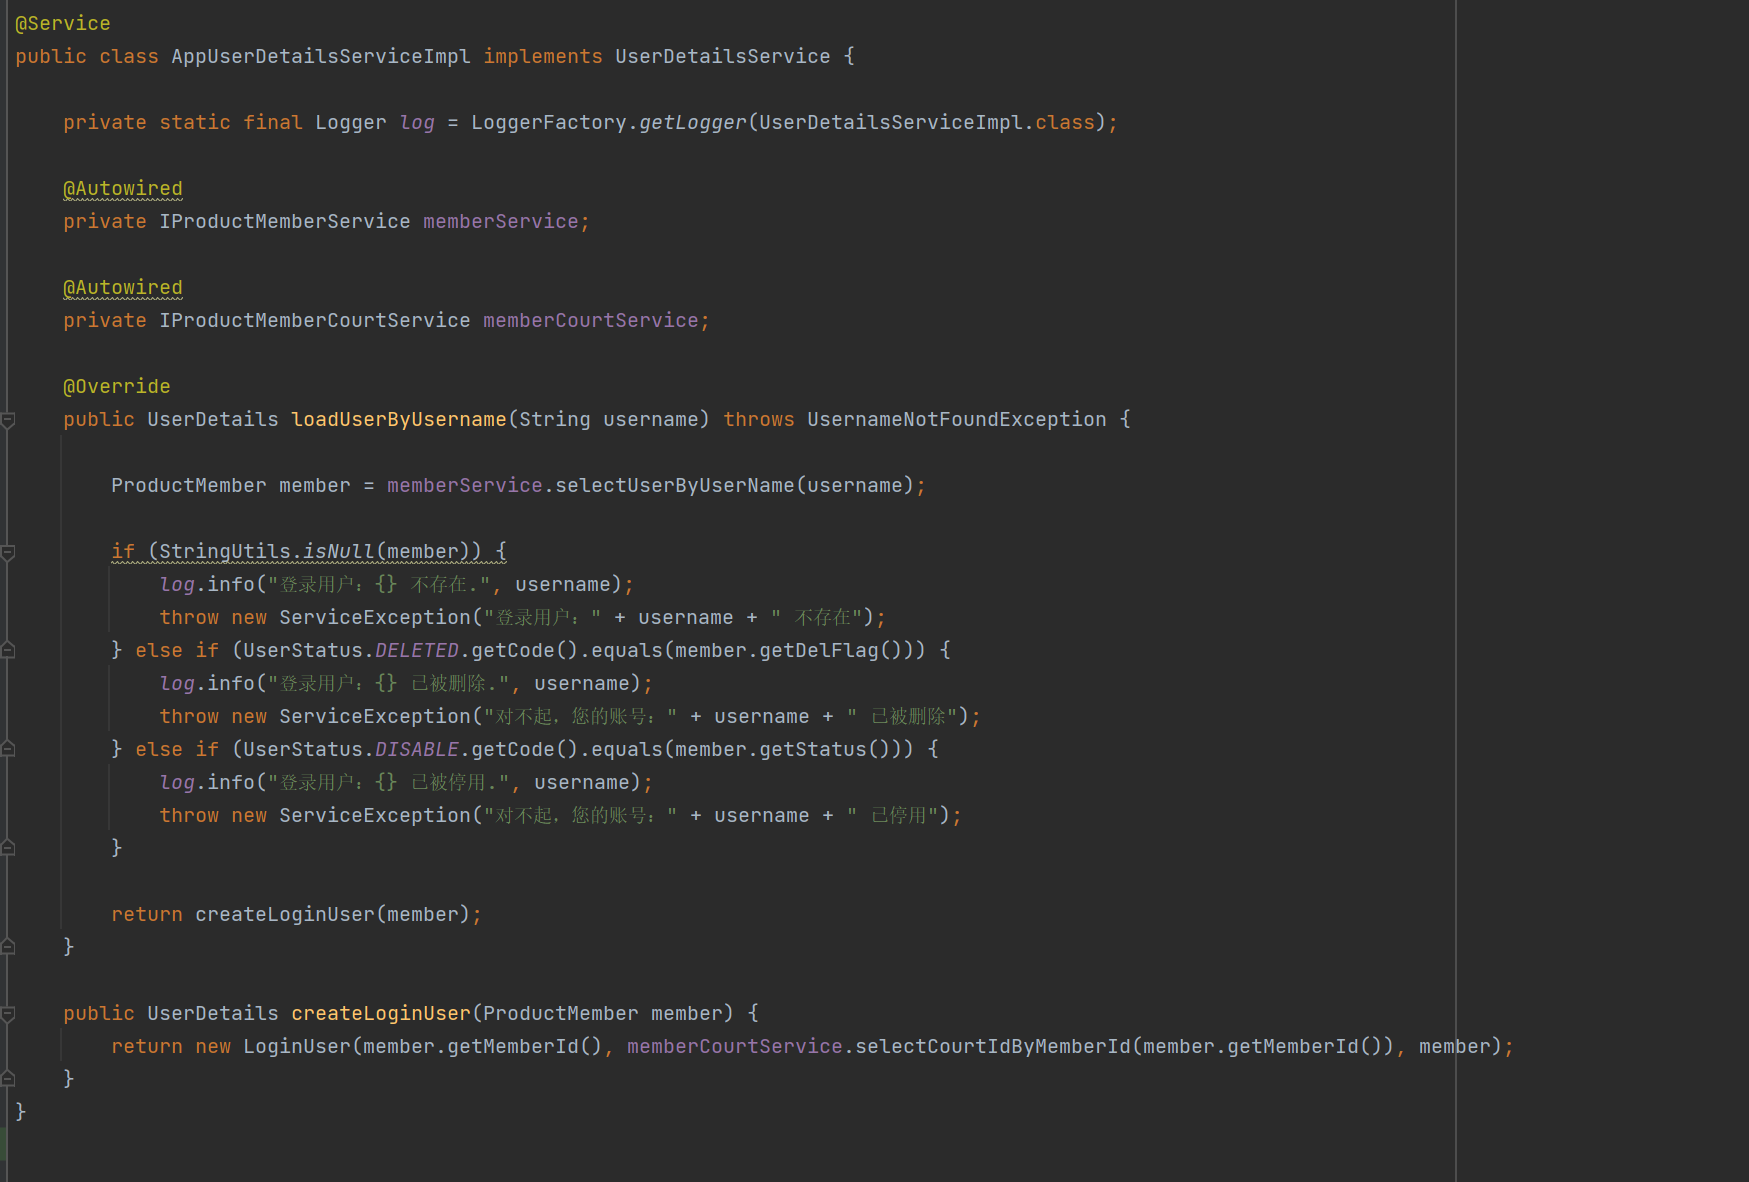Screen dimensions: 1749x1182
Task: Click @Autowired above the memberService field
Action: [x=123, y=188]
